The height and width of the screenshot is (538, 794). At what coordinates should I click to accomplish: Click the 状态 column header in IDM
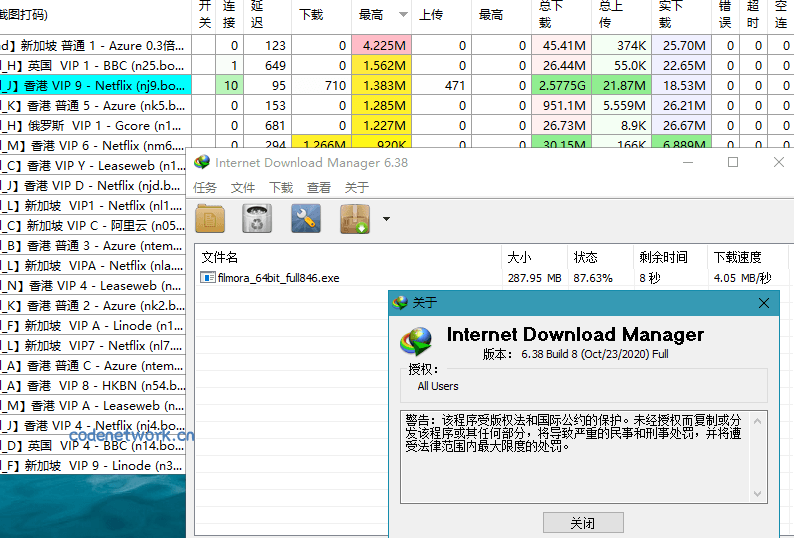600,257
